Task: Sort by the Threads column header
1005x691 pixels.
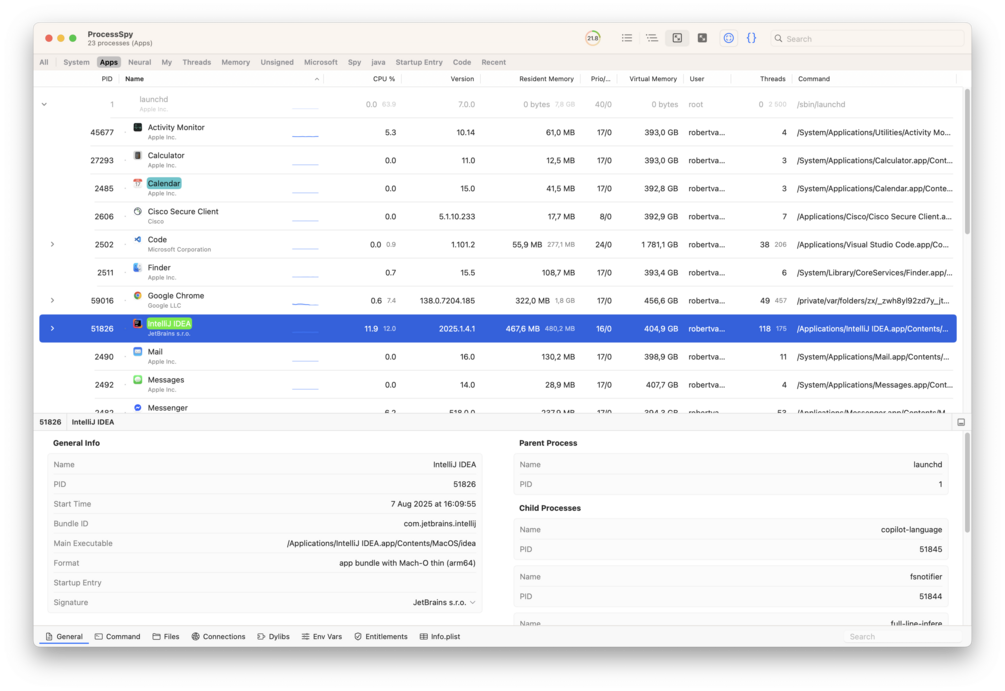Action: tap(772, 79)
